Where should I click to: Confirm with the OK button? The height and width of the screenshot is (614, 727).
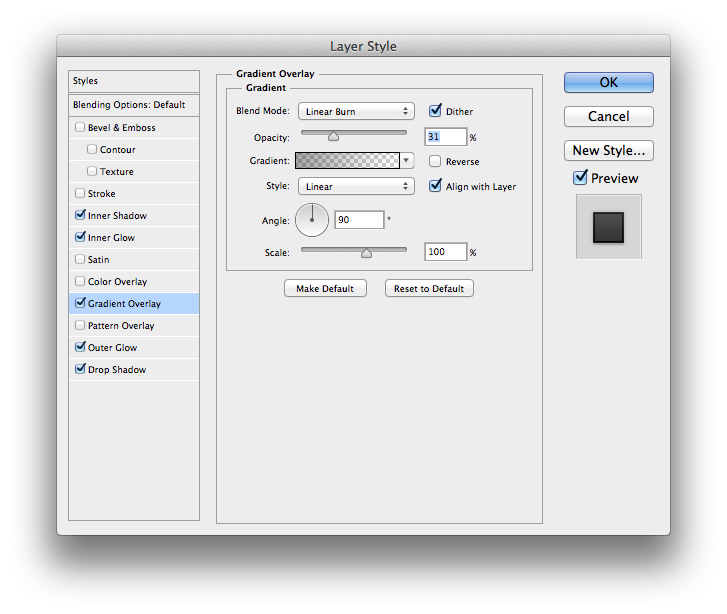609,82
